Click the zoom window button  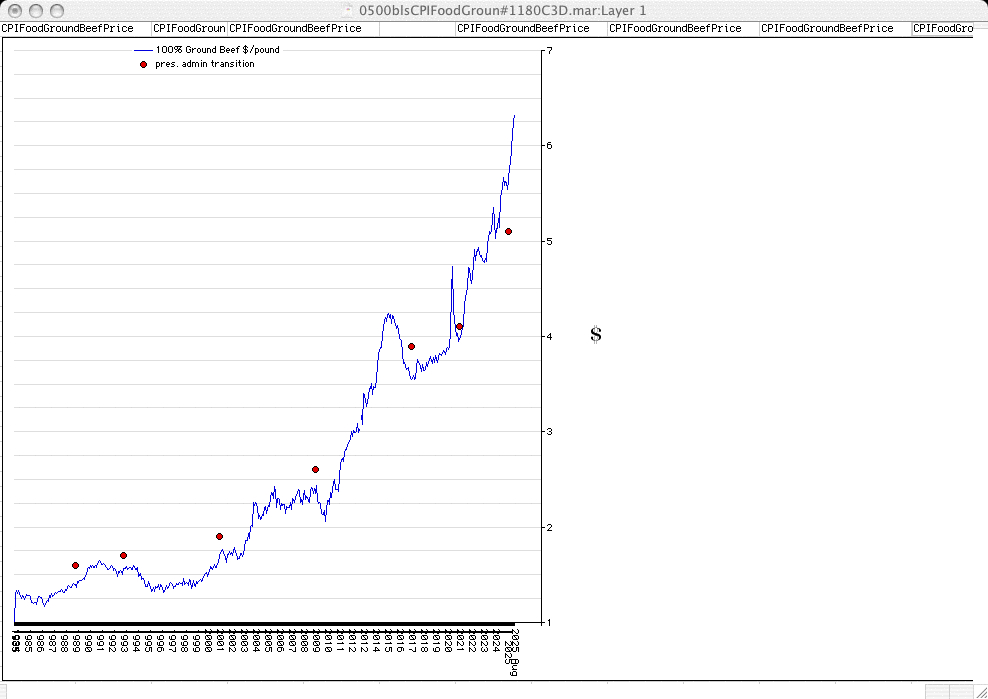click(x=57, y=10)
